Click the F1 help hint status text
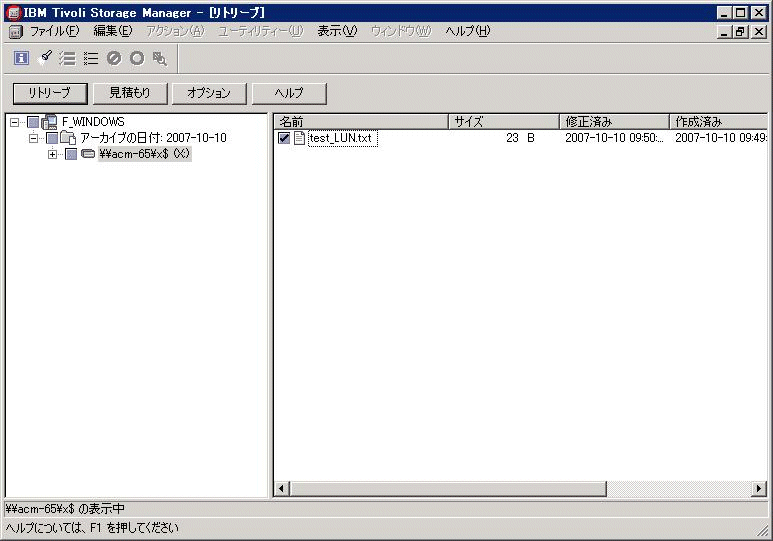 point(92,528)
